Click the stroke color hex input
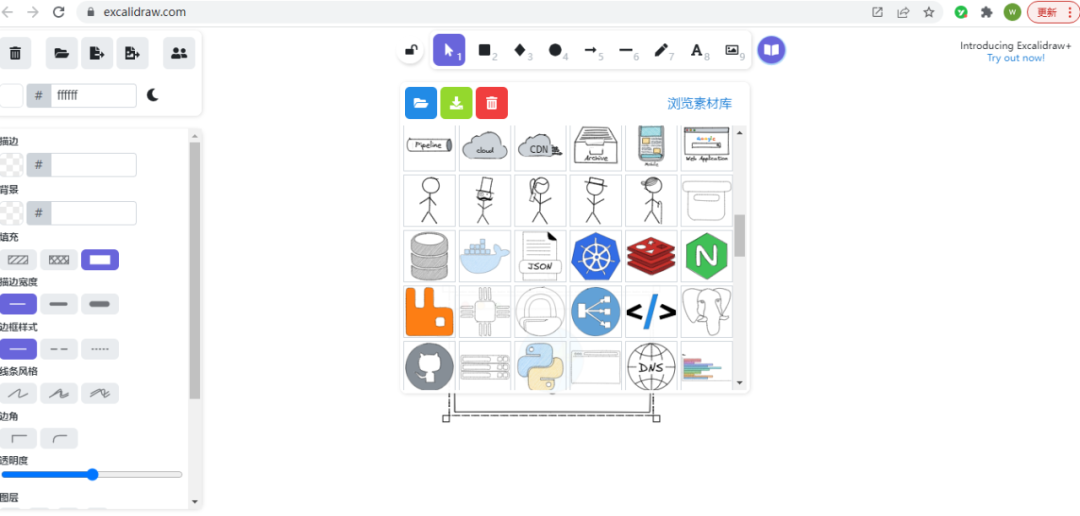1080x516 pixels. [x=94, y=165]
